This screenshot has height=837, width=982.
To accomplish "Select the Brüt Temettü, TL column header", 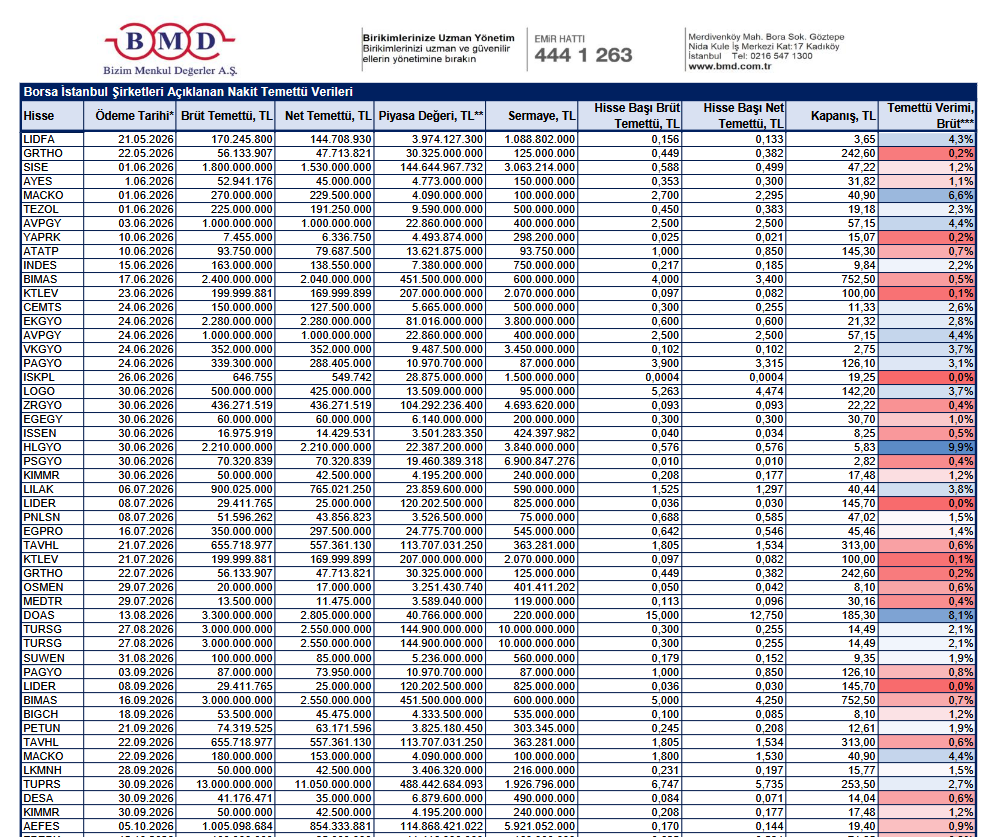I will 226,116.
